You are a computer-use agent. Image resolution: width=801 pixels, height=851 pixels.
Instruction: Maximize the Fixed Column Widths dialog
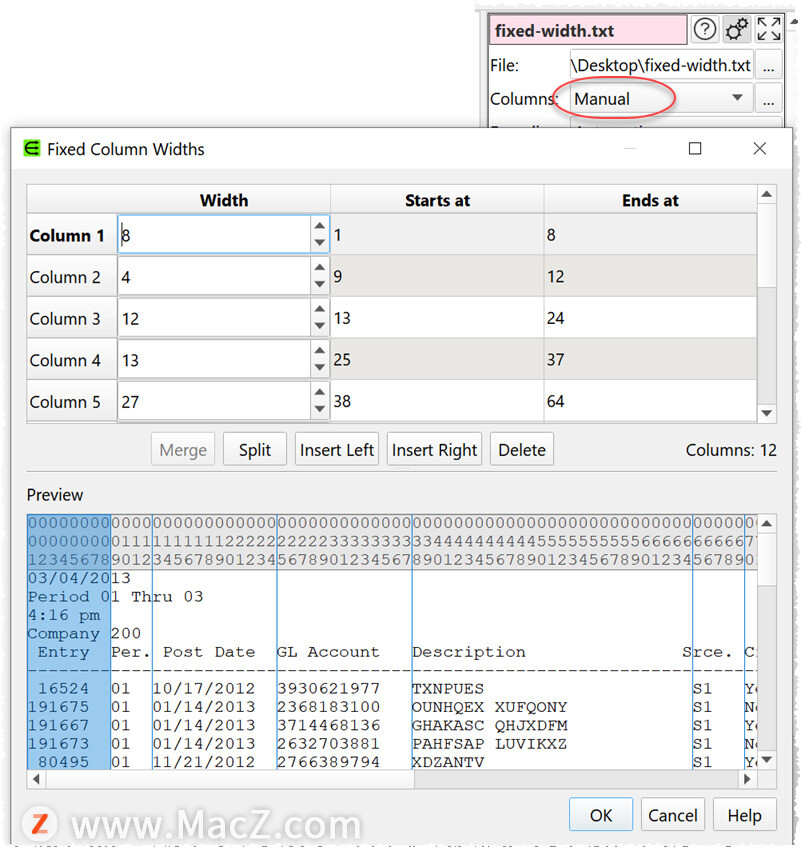coord(695,148)
